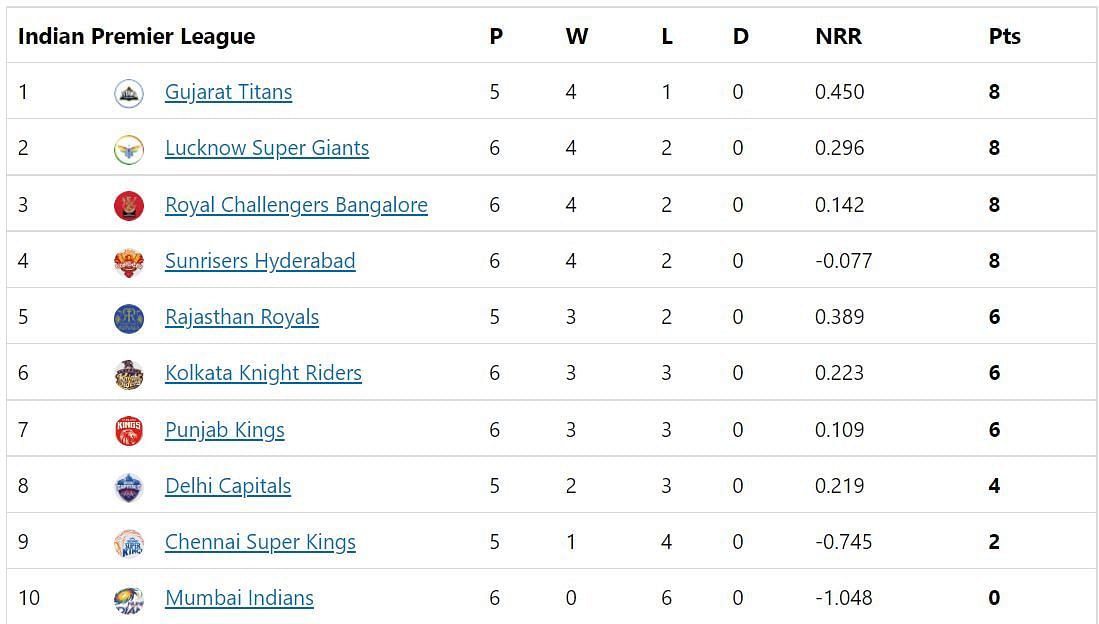The image size is (1099, 624).
Task: Follow the Punjab Kings team link
Action: [x=225, y=430]
